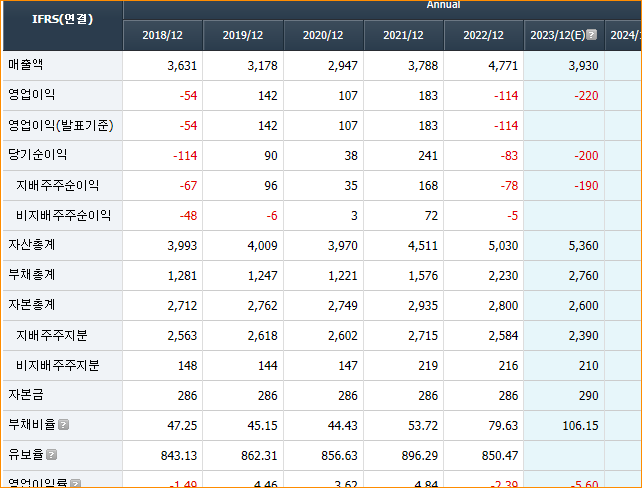Click 자산총계 estimate value 5,360
This screenshot has width=642, height=488.
[583, 246]
